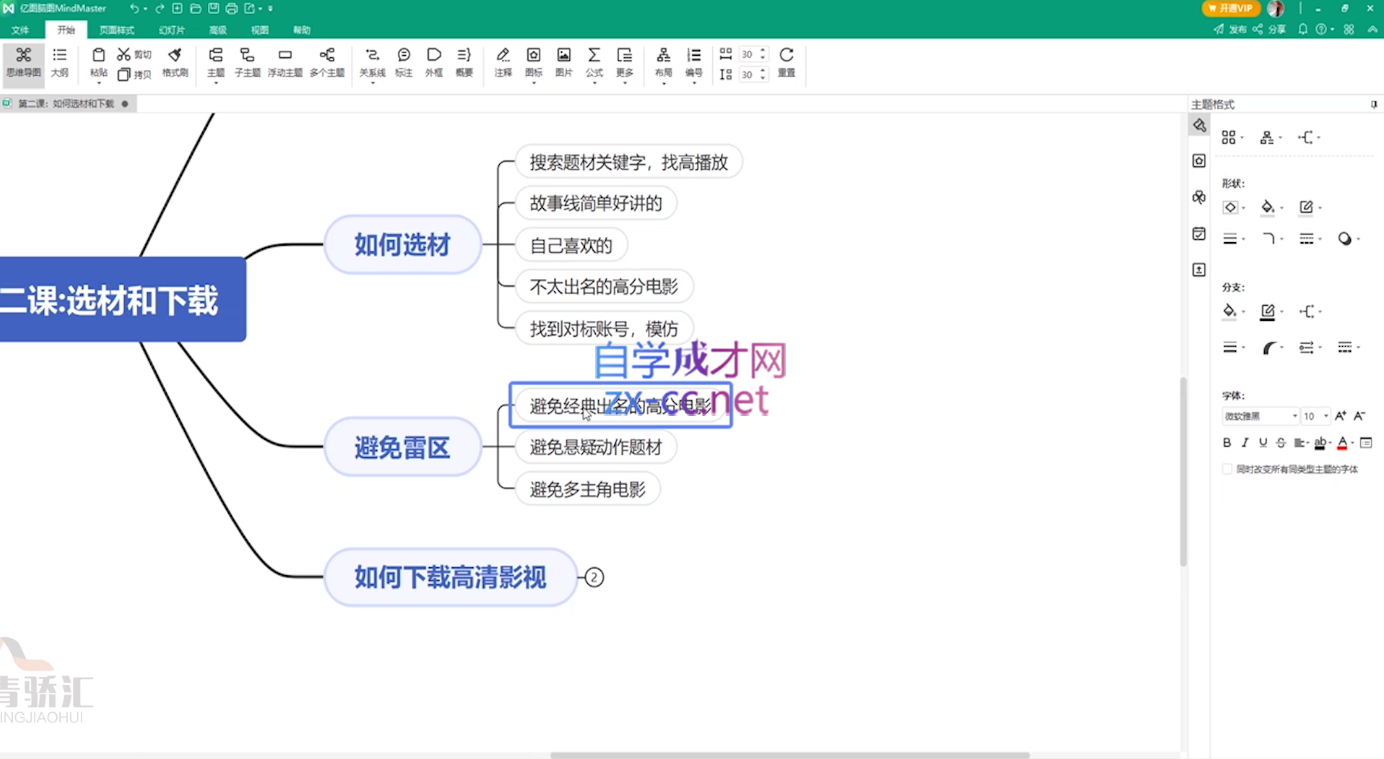Toggle bold font formatting
Viewport: 1384px width, 759px height.
pyautogui.click(x=1227, y=443)
